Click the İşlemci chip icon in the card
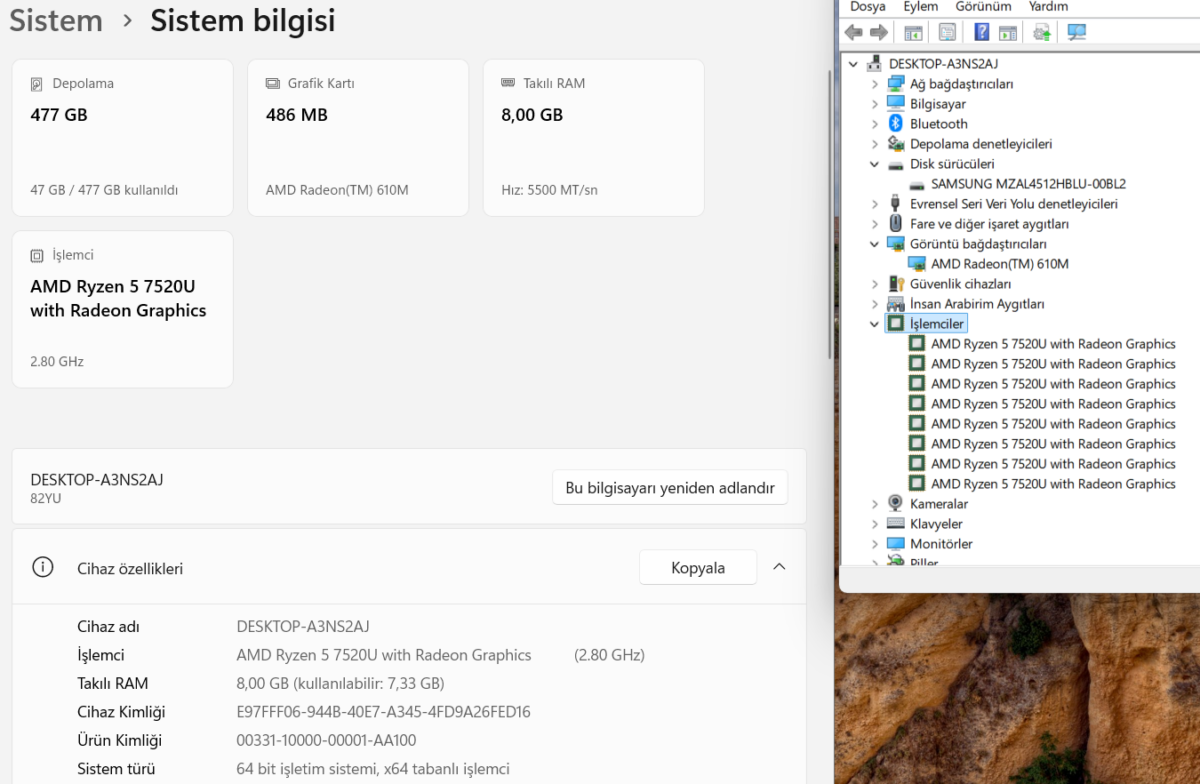1200x784 pixels. (37, 255)
